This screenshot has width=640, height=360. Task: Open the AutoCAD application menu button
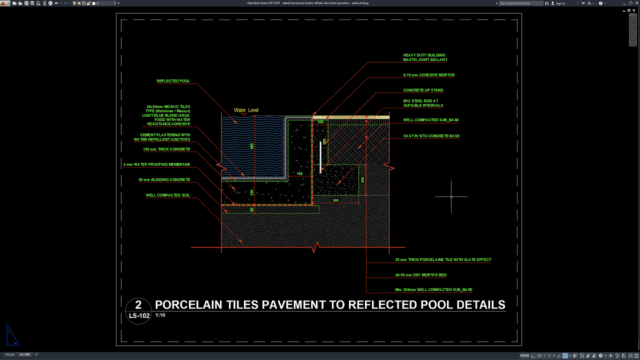pos(5,3)
